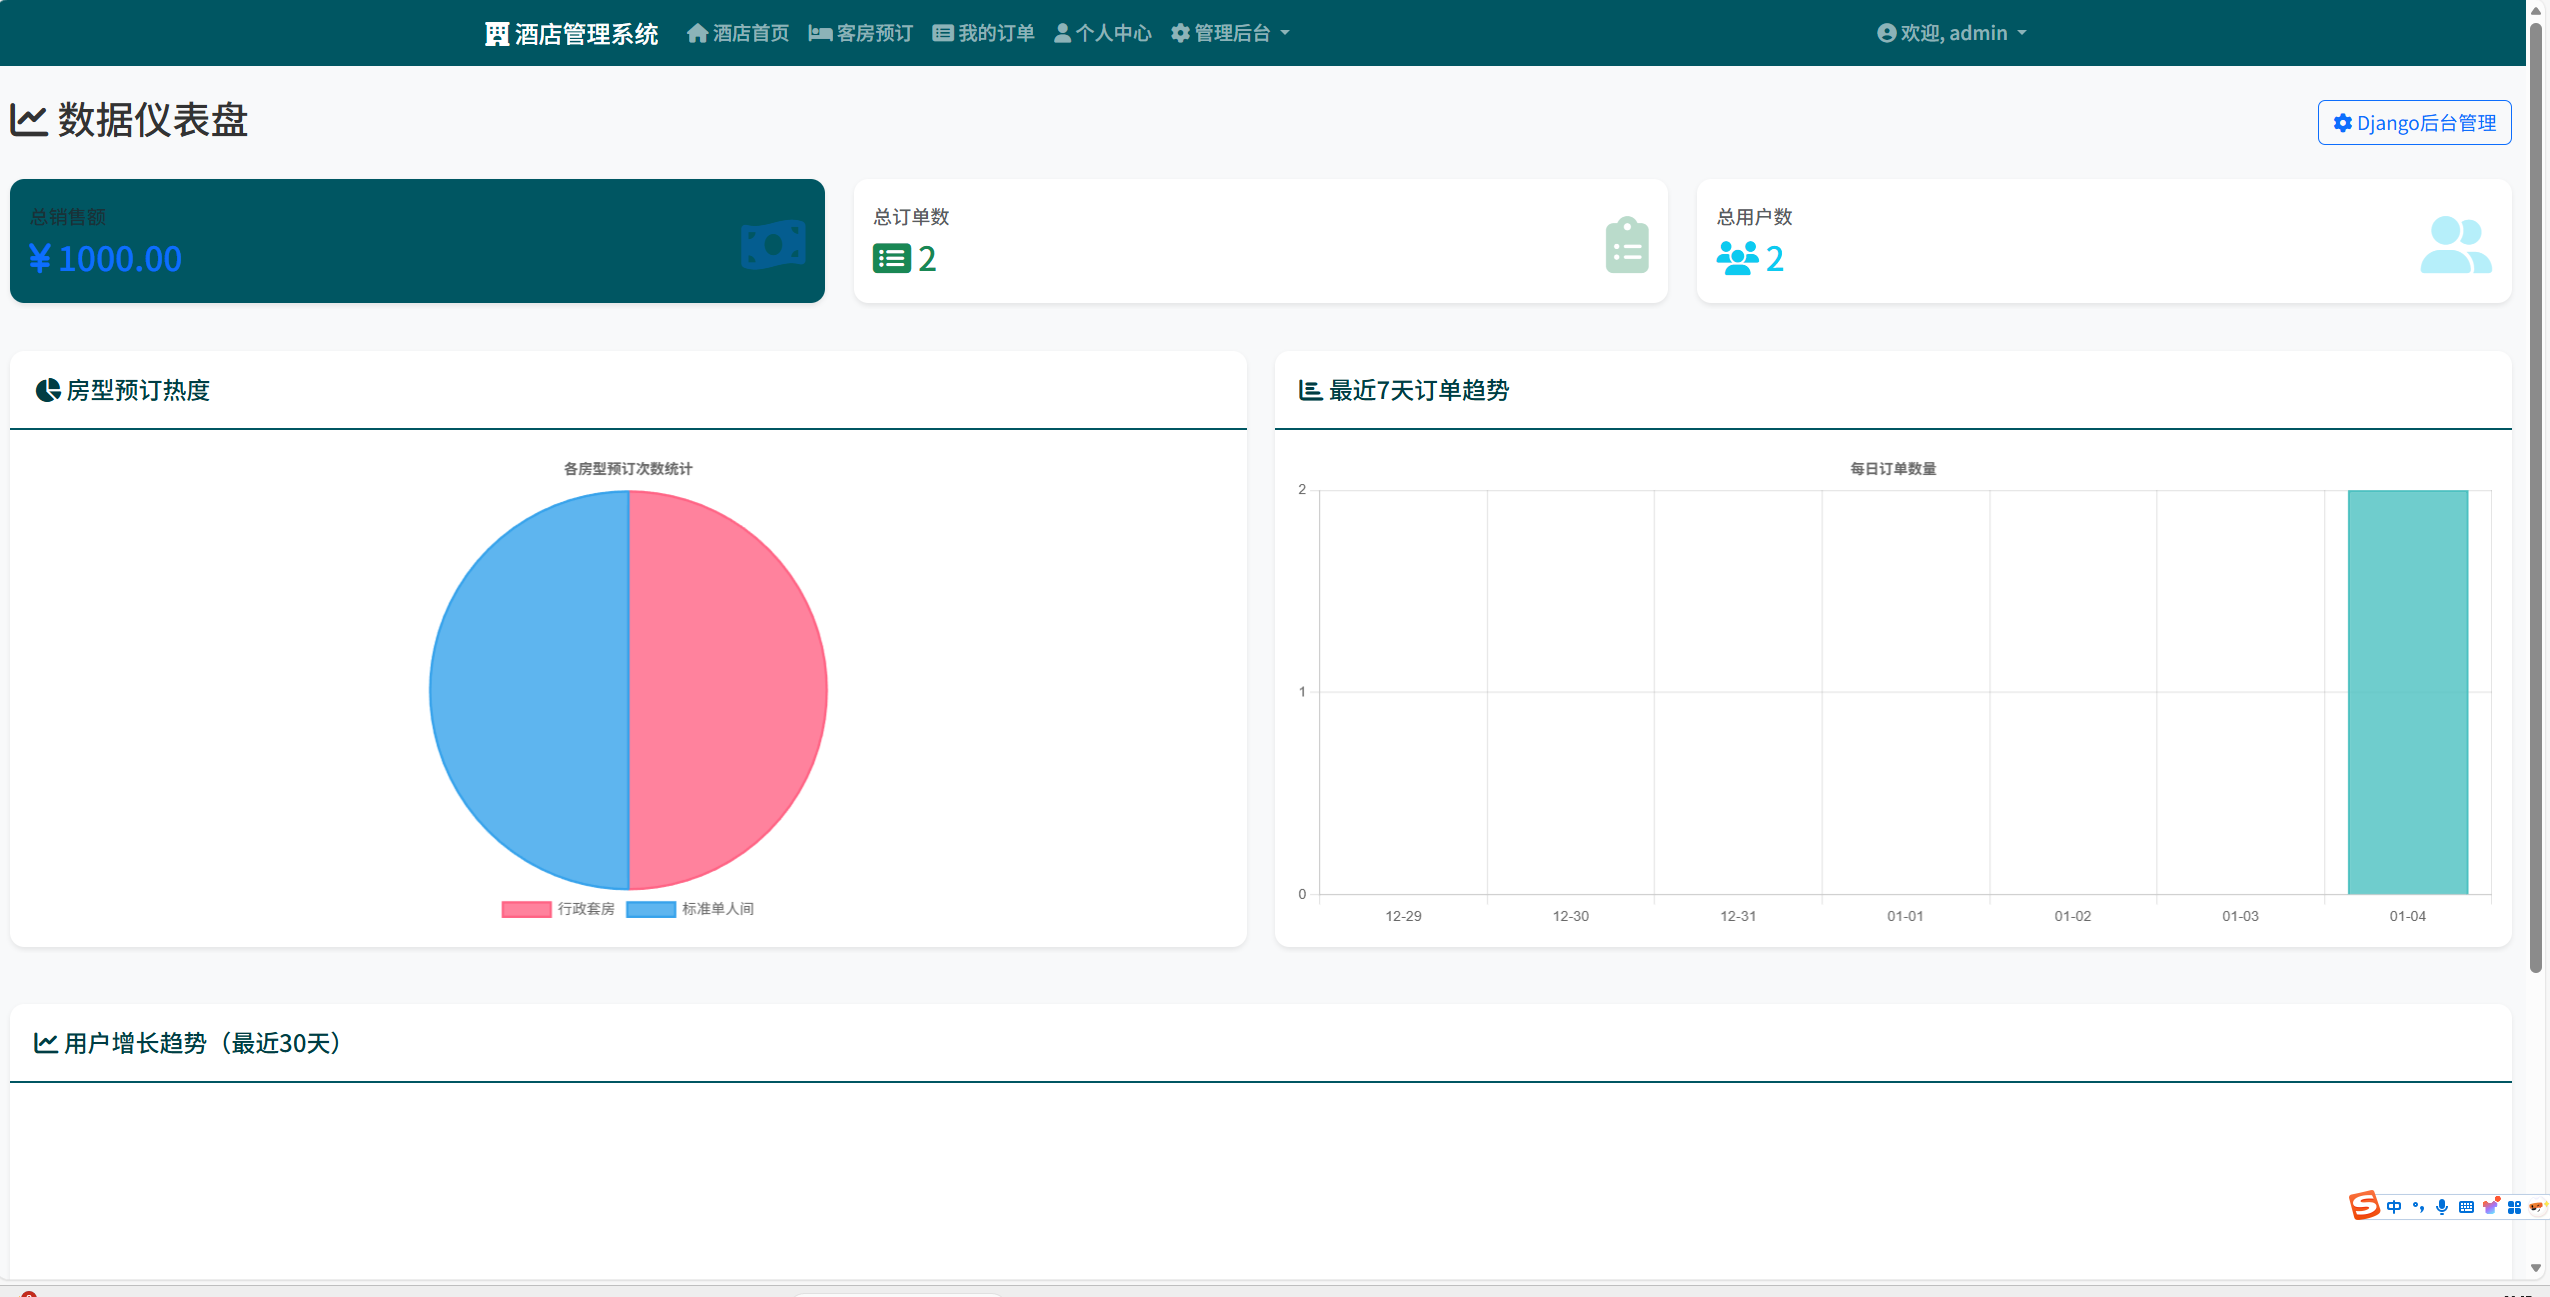This screenshot has width=2550, height=1297.
Task: Click the microphone voice input icon
Action: coord(2442,1207)
